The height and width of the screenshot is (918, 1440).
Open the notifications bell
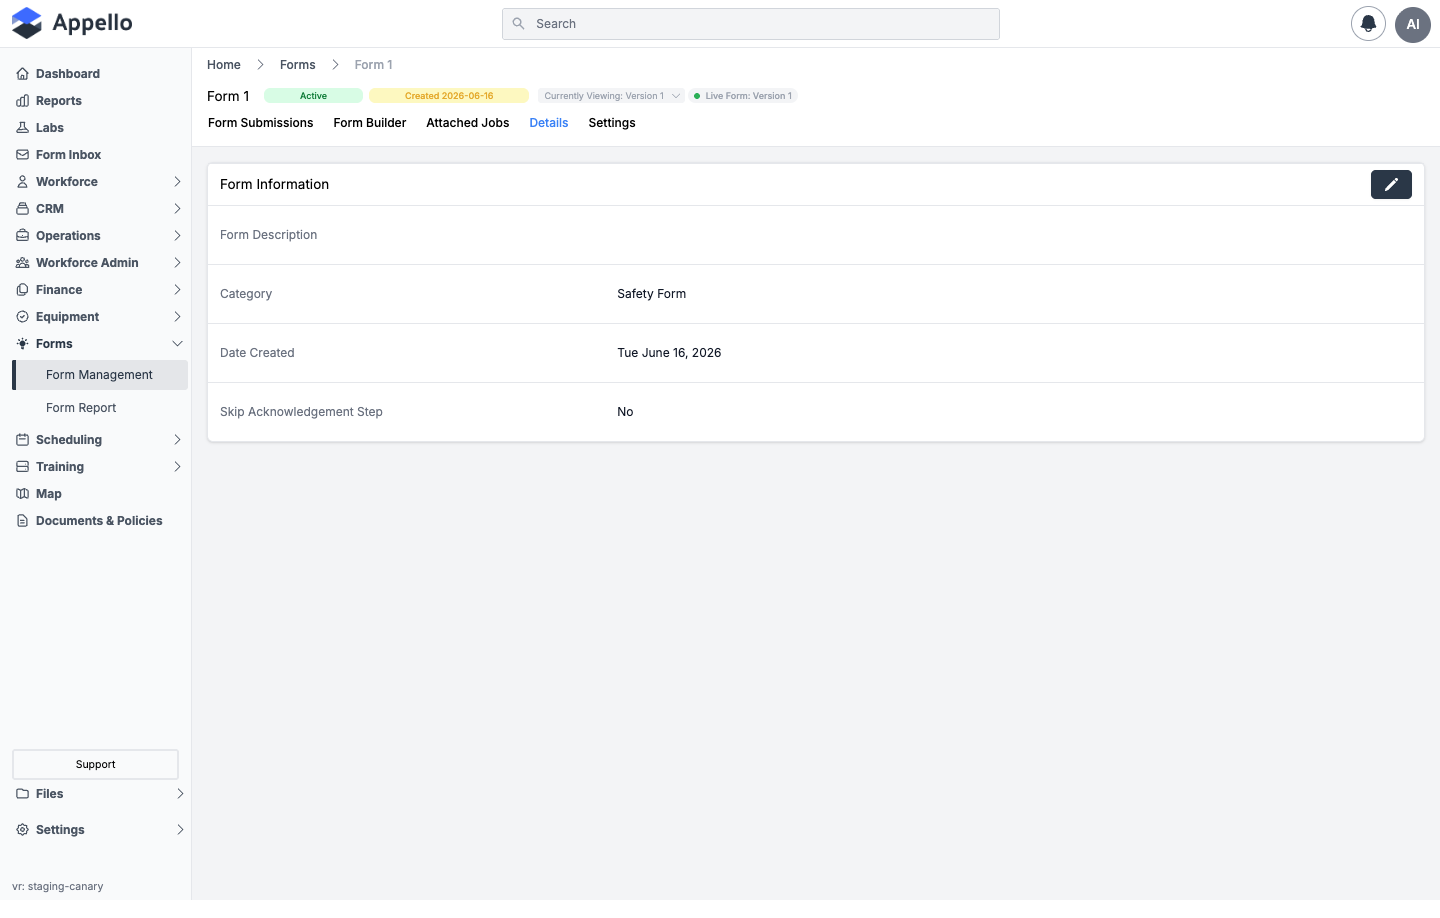click(1368, 24)
